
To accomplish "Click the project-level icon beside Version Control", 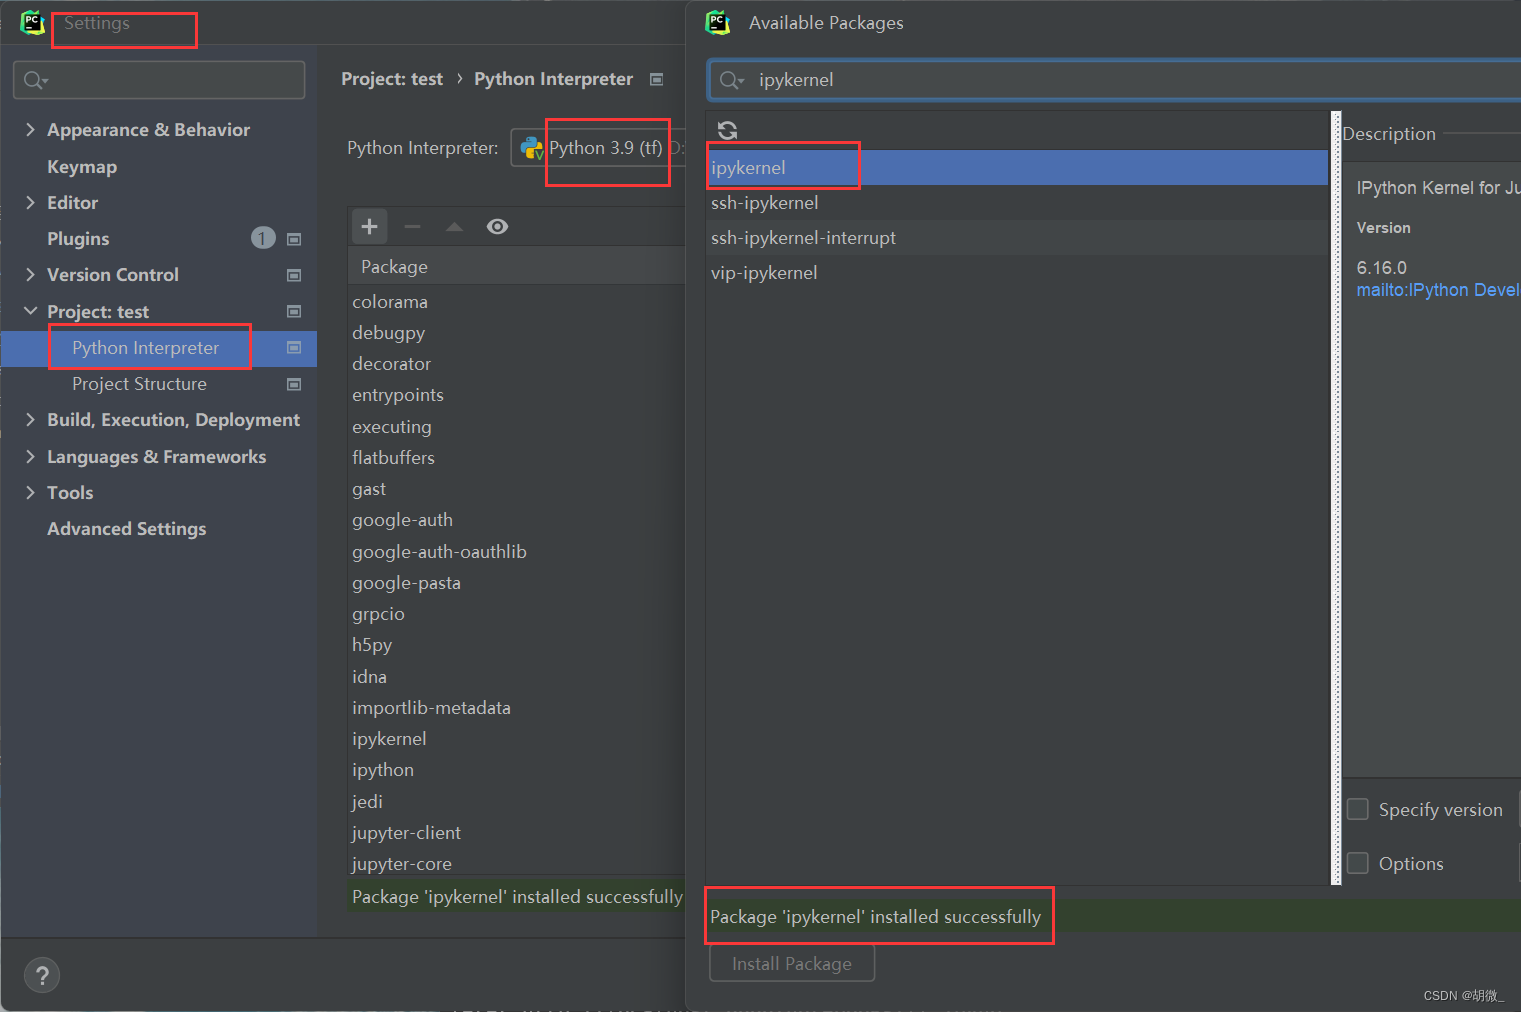I will [294, 275].
